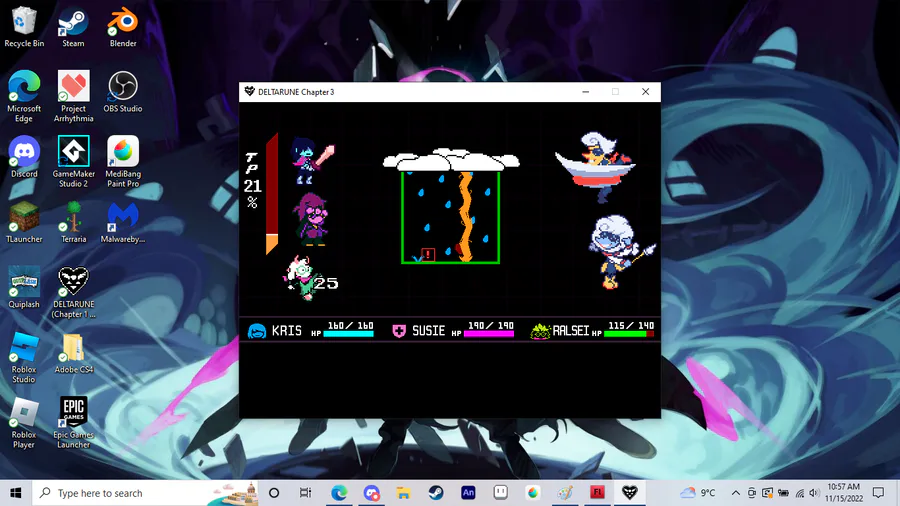Open the Roblox Studio desktop icon
This screenshot has height=506, width=900.
click(24, 357)
